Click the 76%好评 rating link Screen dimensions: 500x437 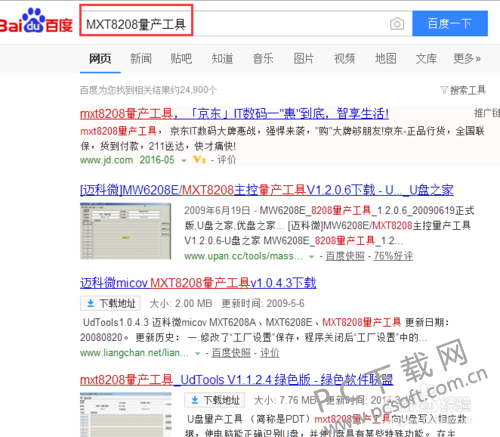click(393, 256)
